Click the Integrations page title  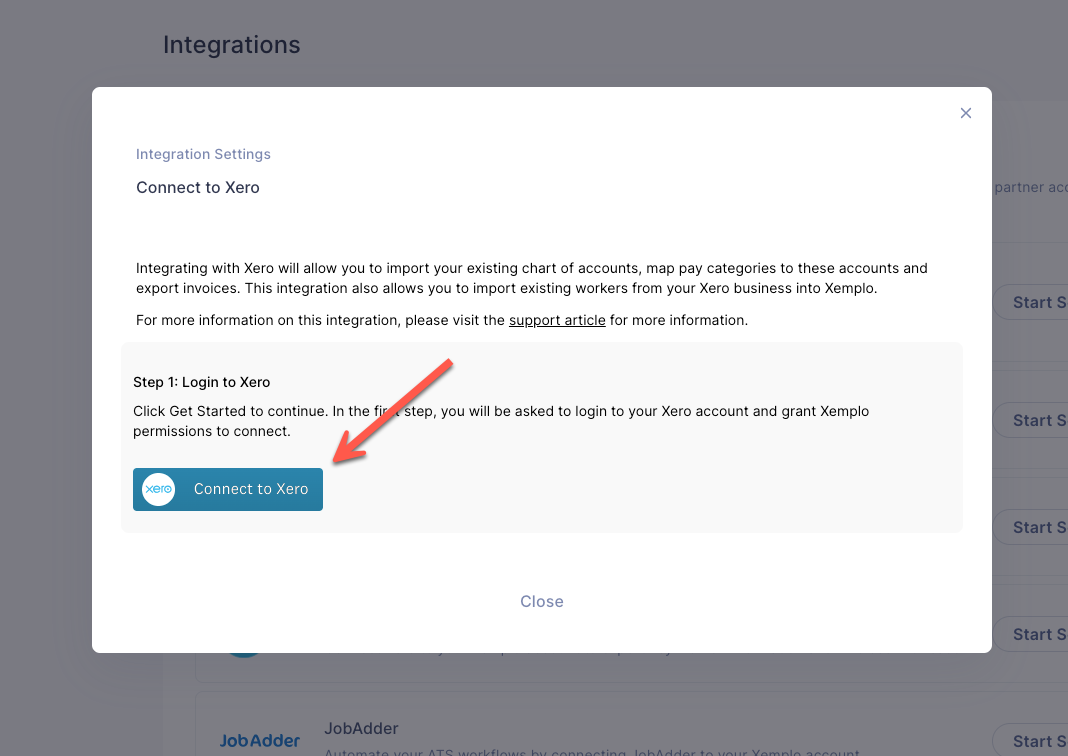(x=232, y=45)
